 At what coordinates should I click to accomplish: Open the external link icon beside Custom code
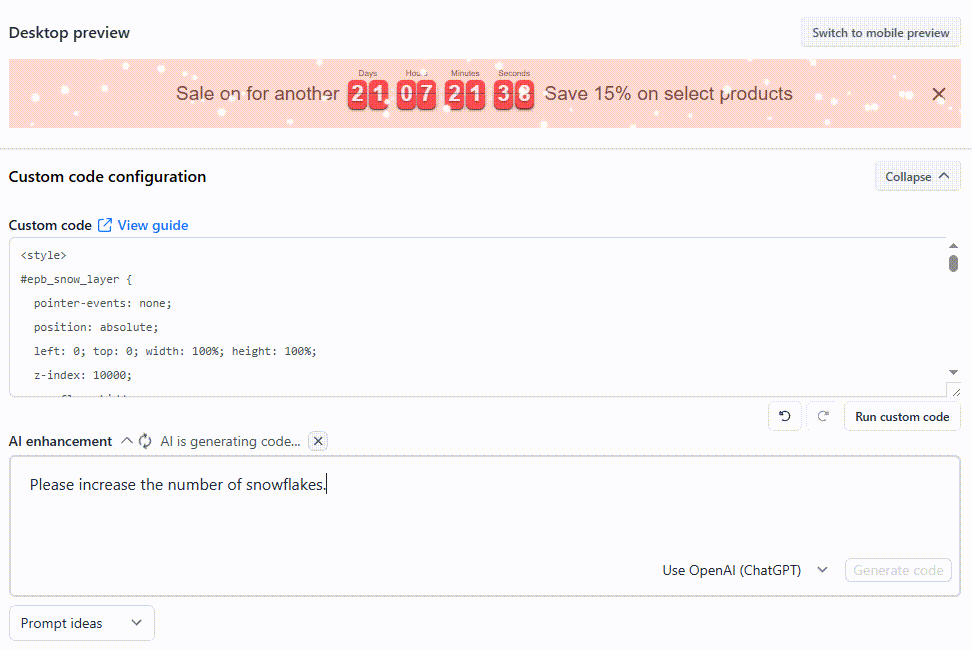[105, 225]
